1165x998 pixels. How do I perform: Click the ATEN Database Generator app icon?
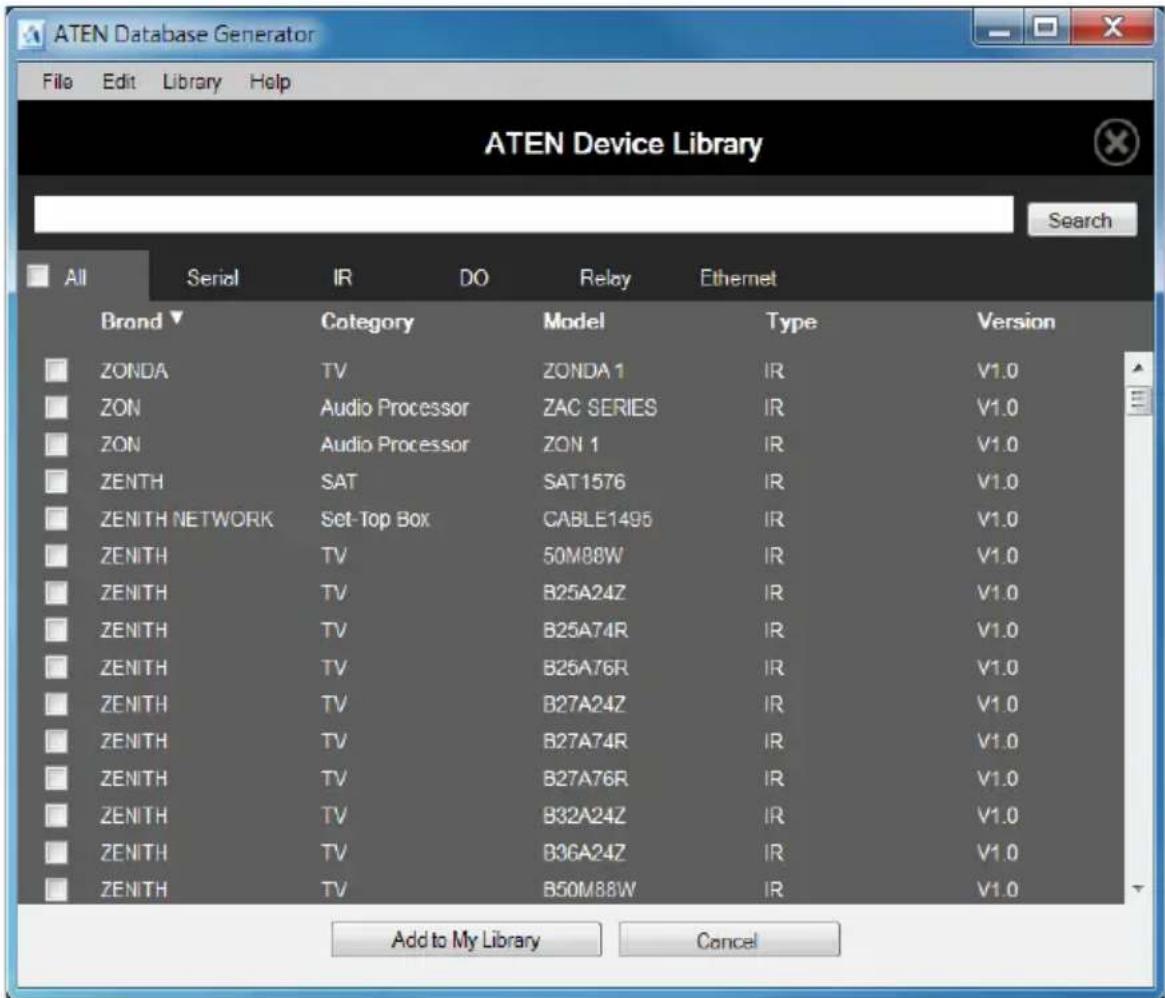[30, 34]
